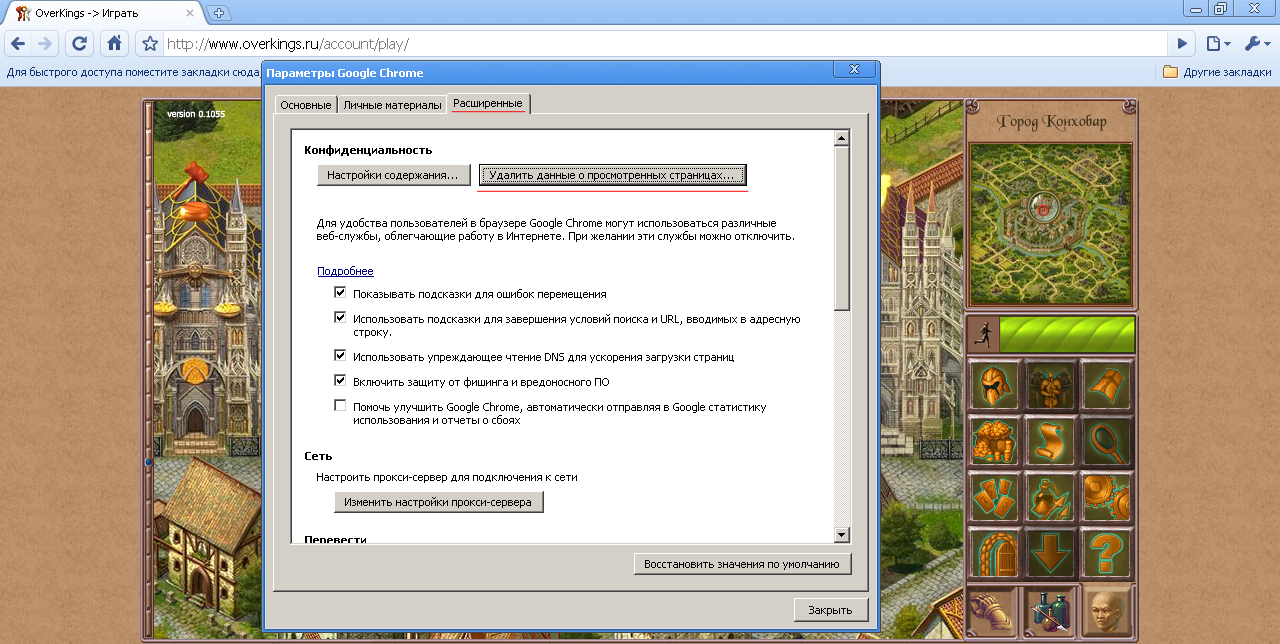The height and width of the screenshot is (644, 1280).
Task: Disable DNS pre-fetching checkbox
Action: pos(340,355)
